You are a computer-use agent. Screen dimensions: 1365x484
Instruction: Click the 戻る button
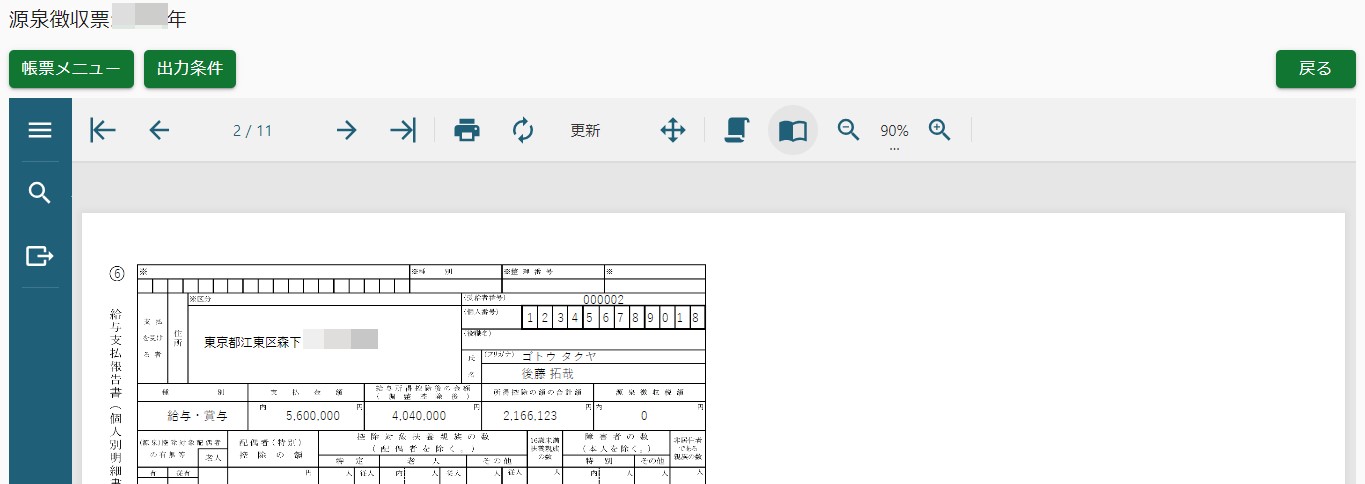click(x=1314, y=69)
